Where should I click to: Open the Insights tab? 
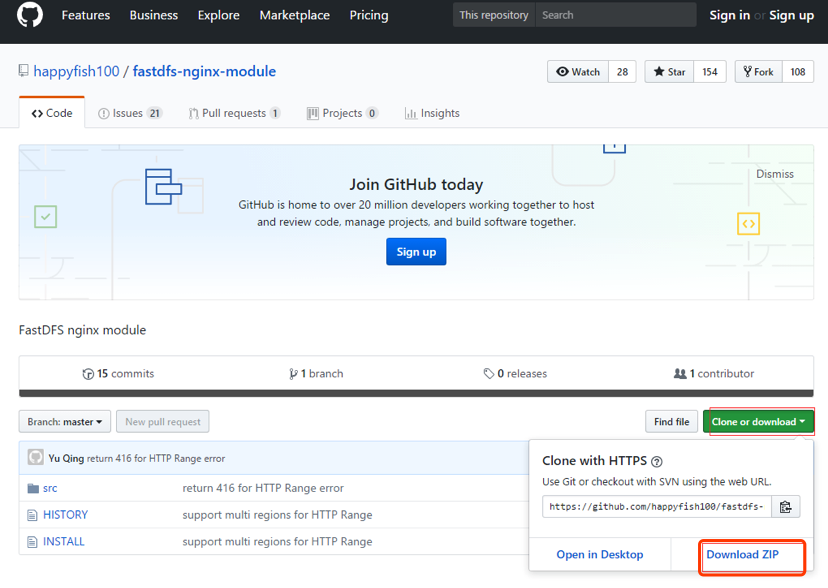coord(432,113)
